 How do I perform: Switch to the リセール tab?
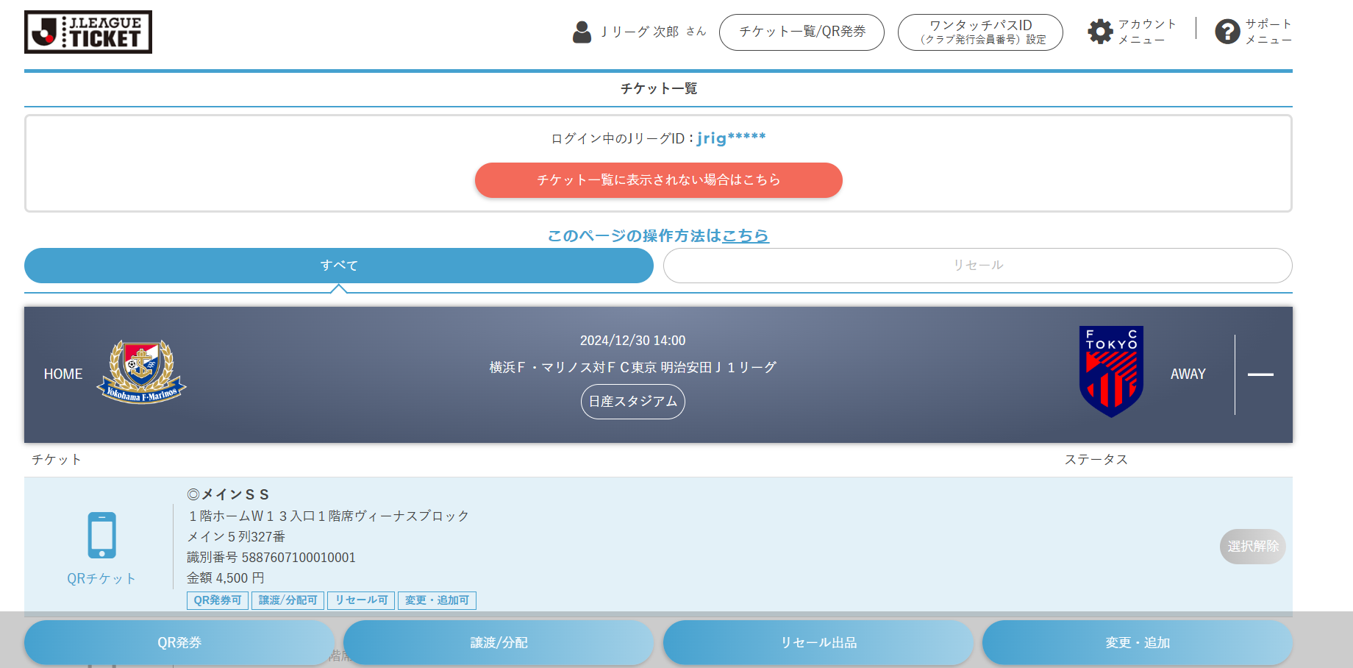pyautogui.click(x=978, y=266)
